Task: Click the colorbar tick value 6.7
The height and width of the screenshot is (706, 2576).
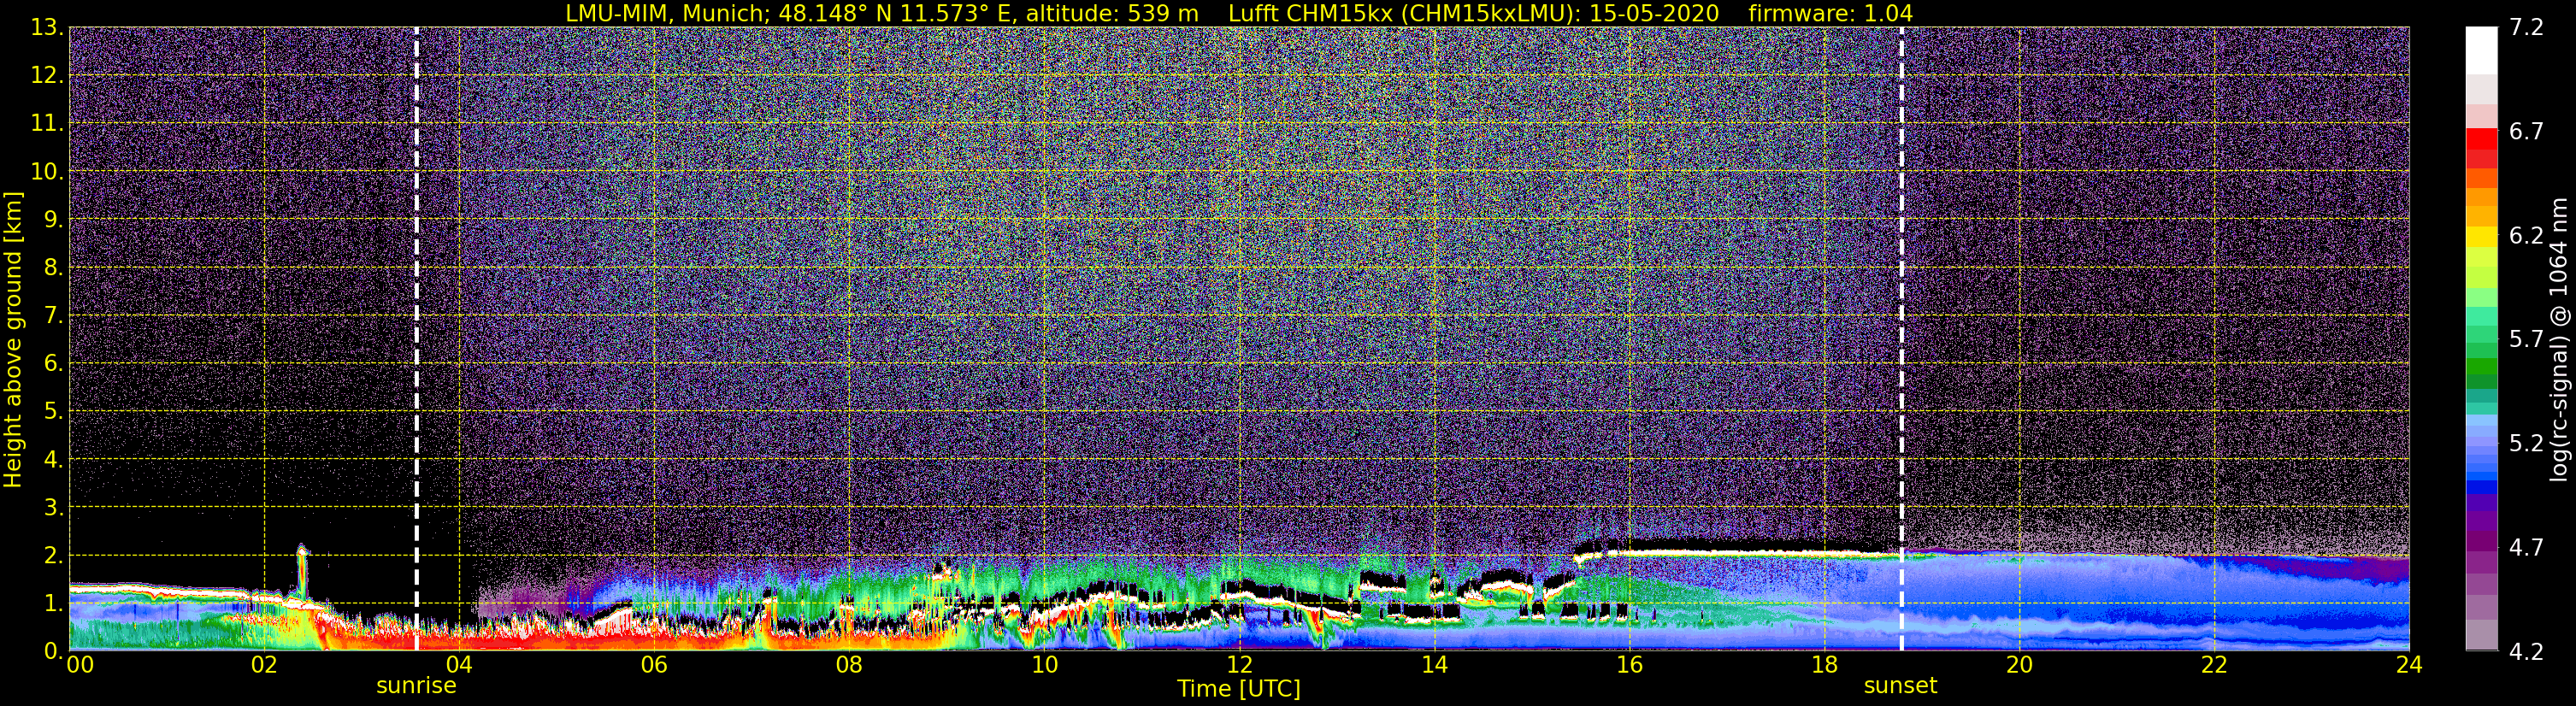Action: [2526, 131]
